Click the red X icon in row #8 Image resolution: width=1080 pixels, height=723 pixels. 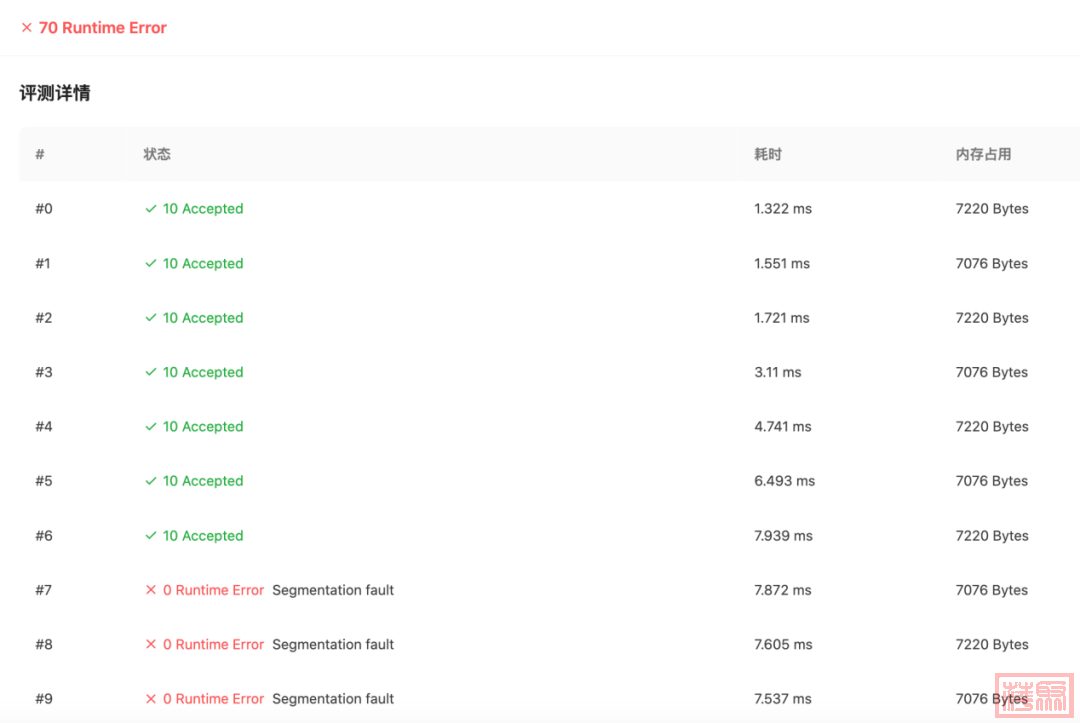pyautogui.click(x=151, y=644)
